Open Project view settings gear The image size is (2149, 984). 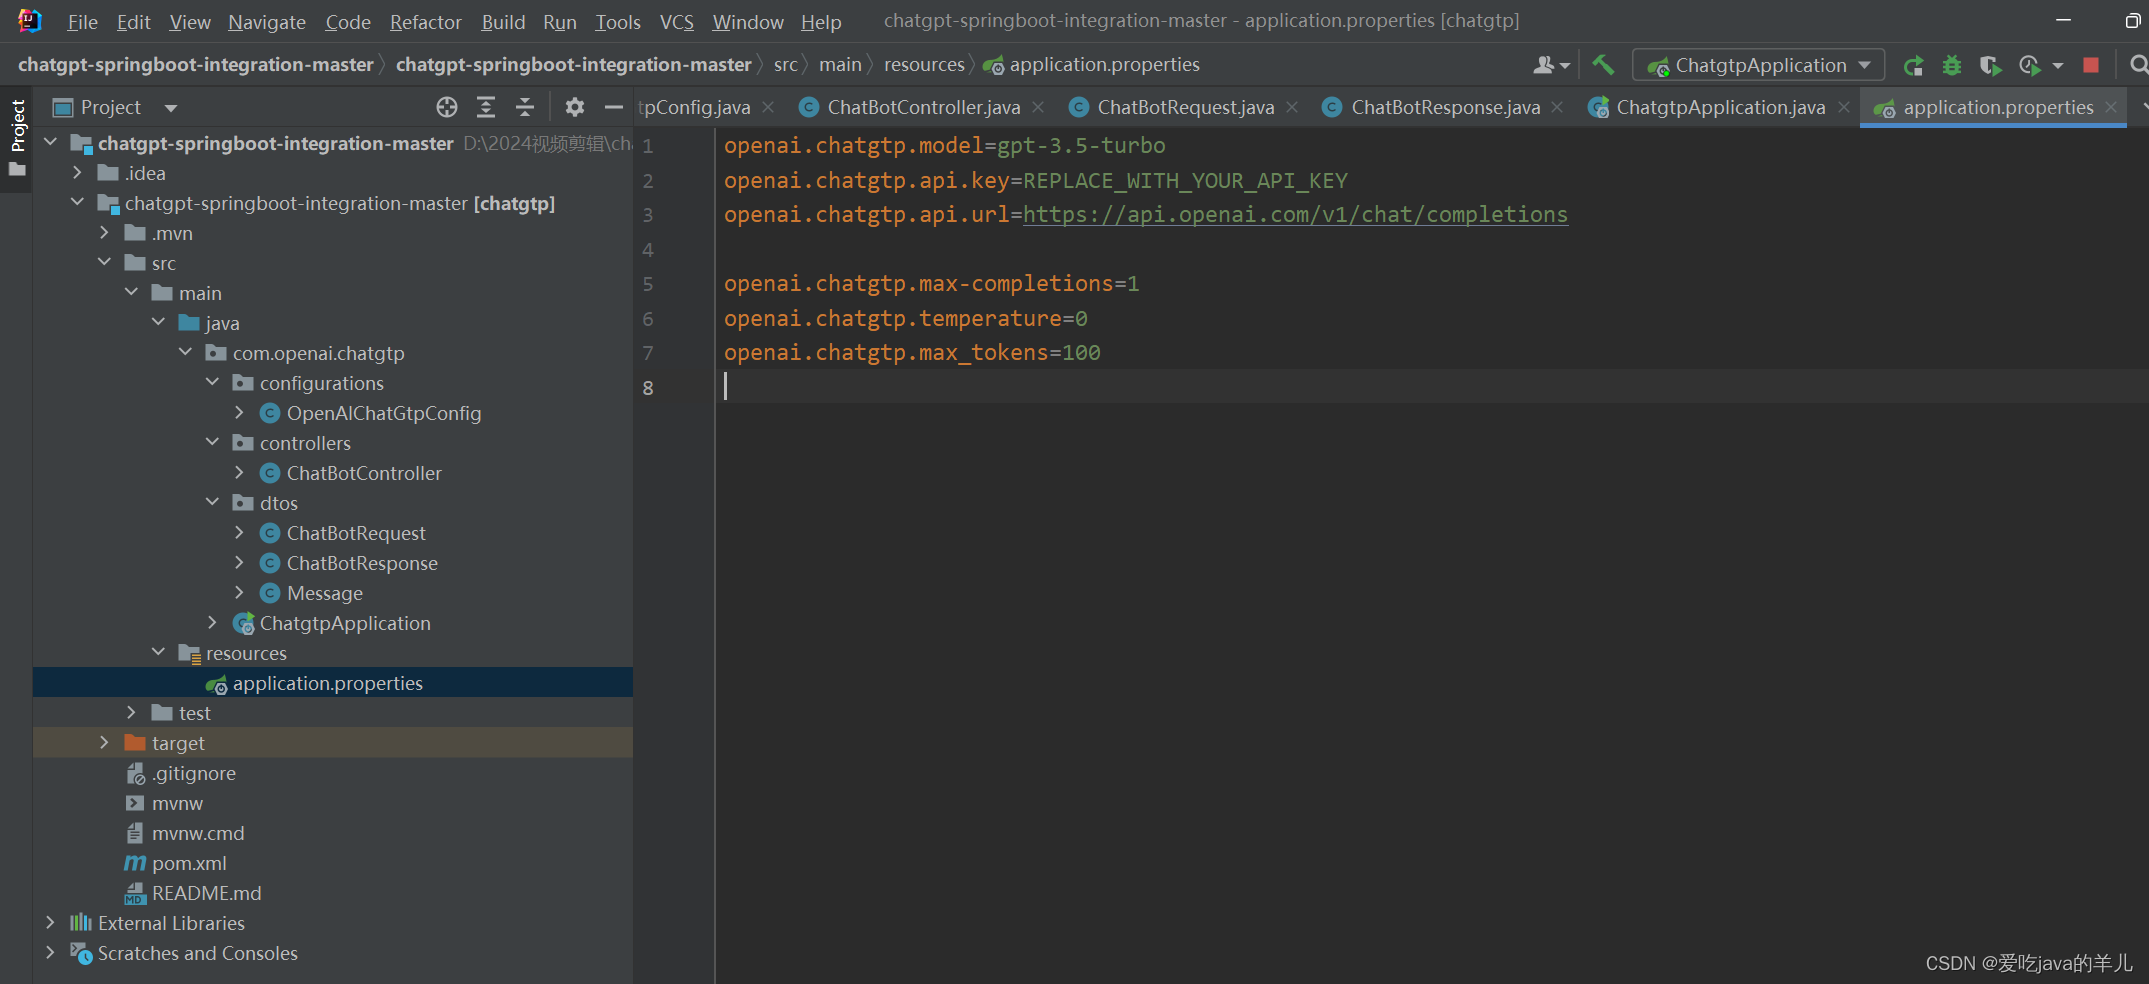(x=574, y=107)
